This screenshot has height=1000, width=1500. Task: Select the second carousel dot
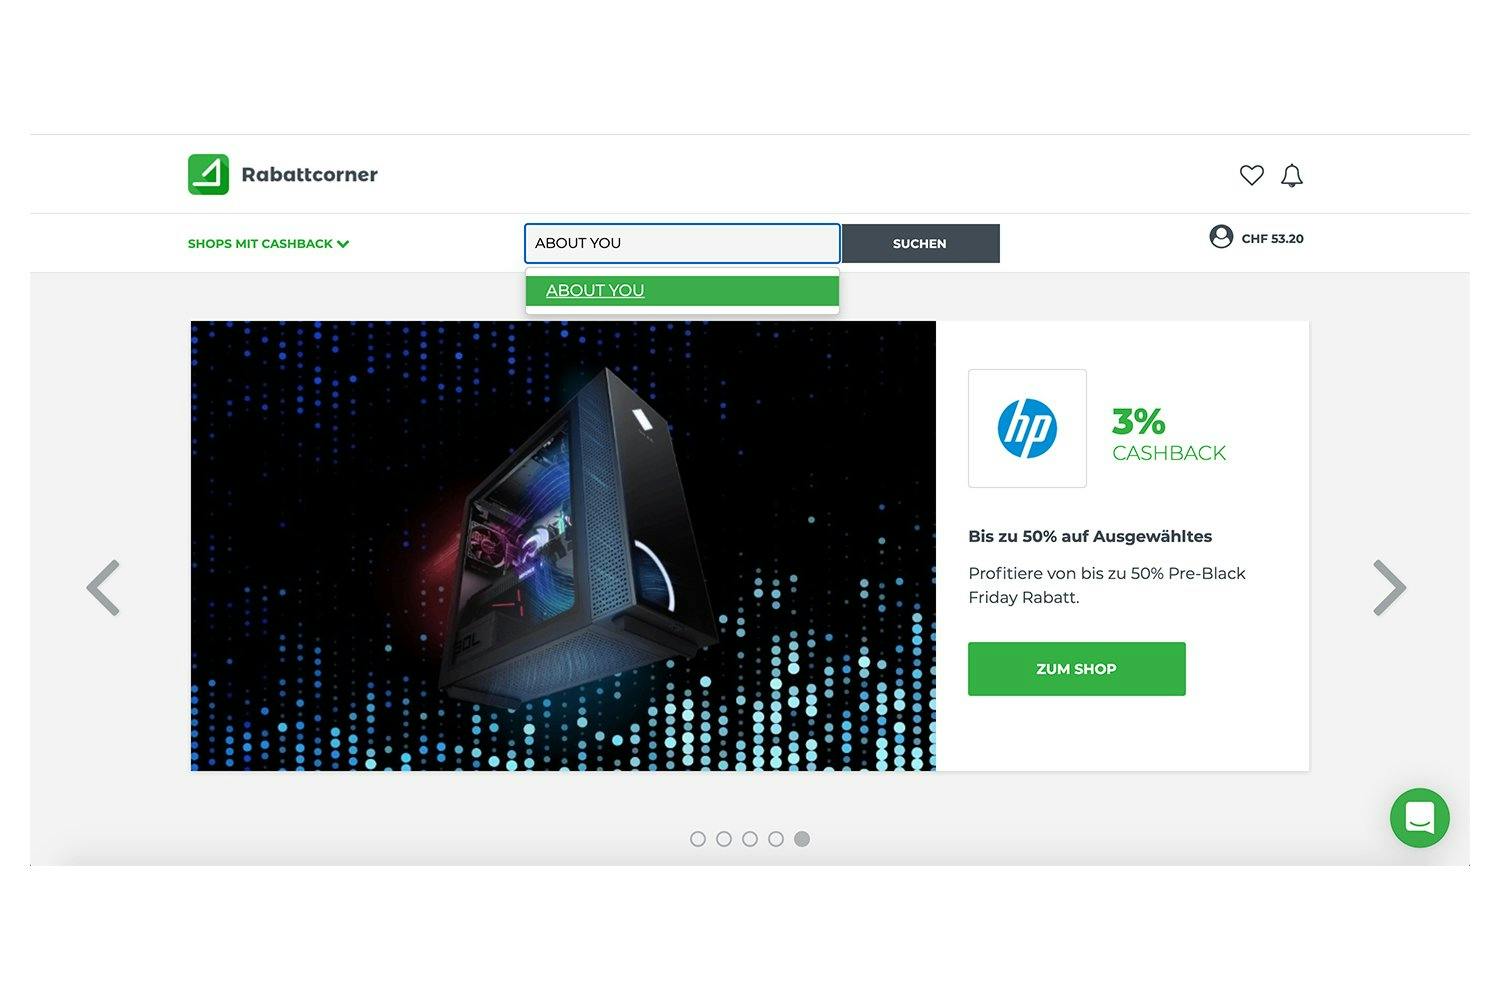[x=724, y=839]
